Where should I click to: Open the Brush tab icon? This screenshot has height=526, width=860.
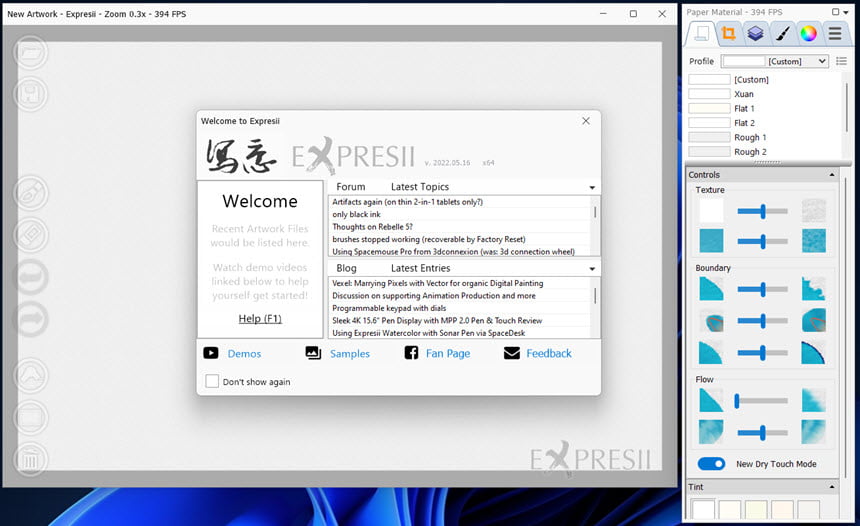pos(782,33)
